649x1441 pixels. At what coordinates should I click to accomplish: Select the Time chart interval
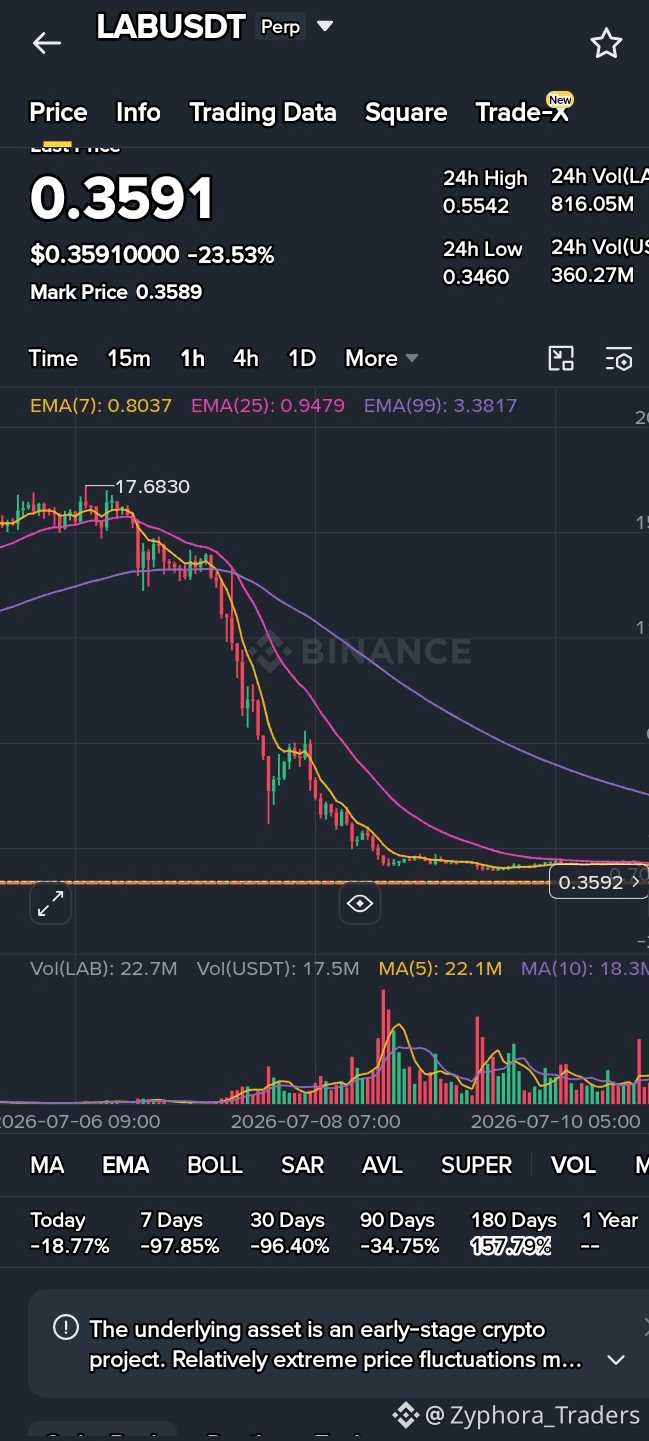(x=53, y=358)
